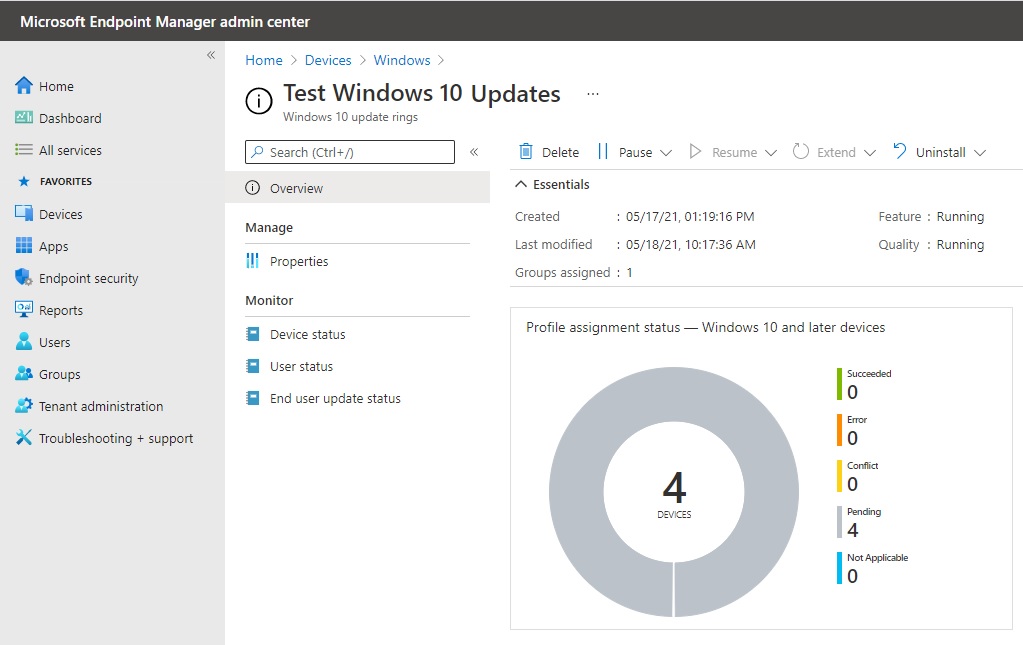Open the Pause dropdown arrow
Image resolution: width=1023 pixels, height=645 pixels.
pos(666,153)
